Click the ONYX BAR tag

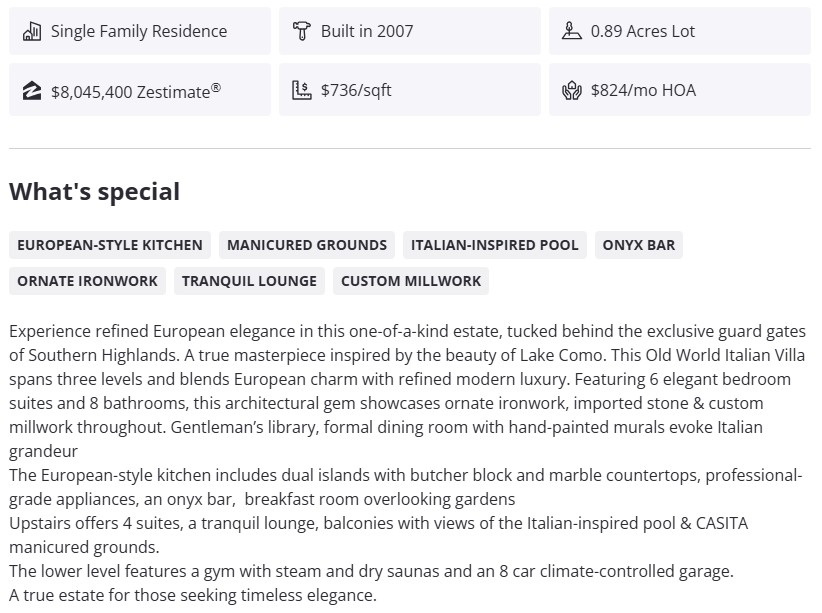click(639, 245)
